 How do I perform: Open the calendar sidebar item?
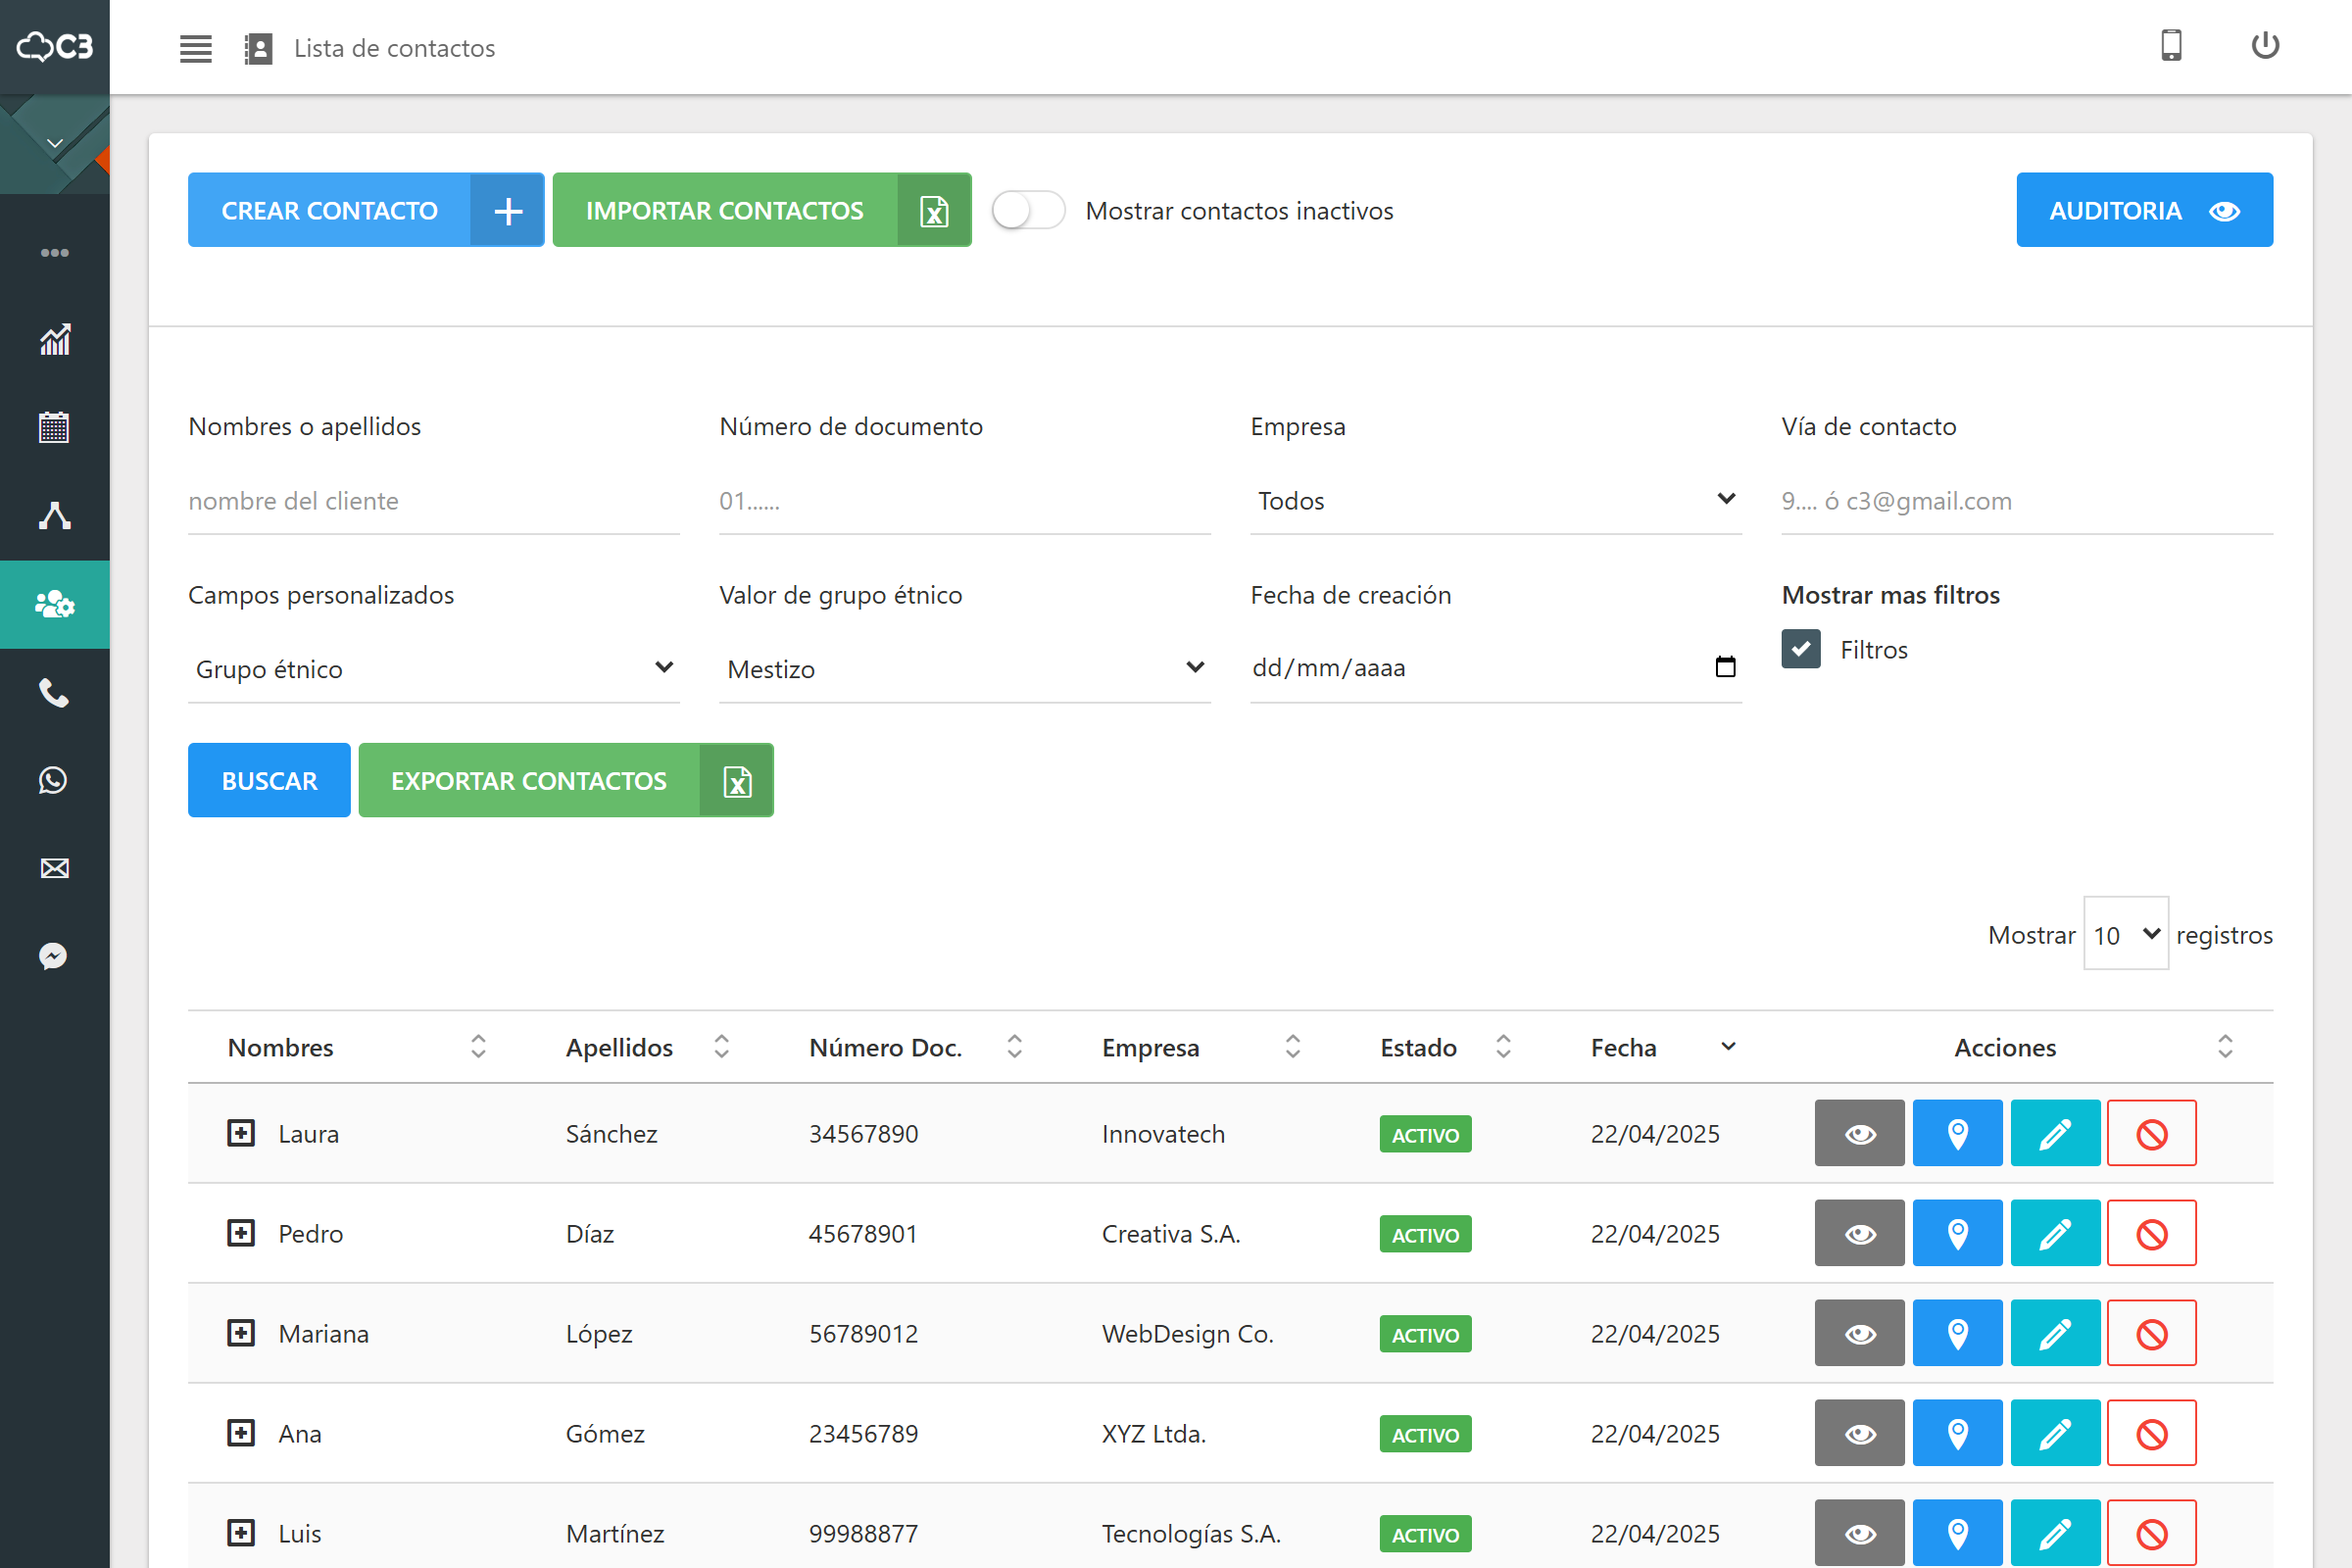[x=54, y=427]
